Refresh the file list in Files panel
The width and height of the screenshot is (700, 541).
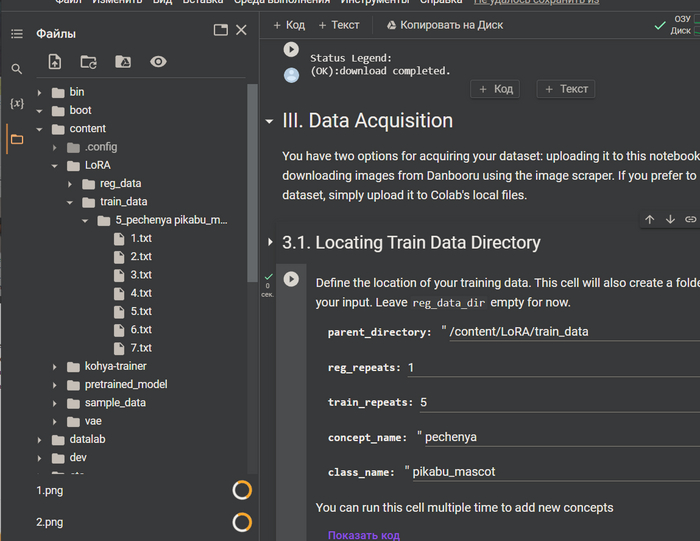[x=89, y=62]
